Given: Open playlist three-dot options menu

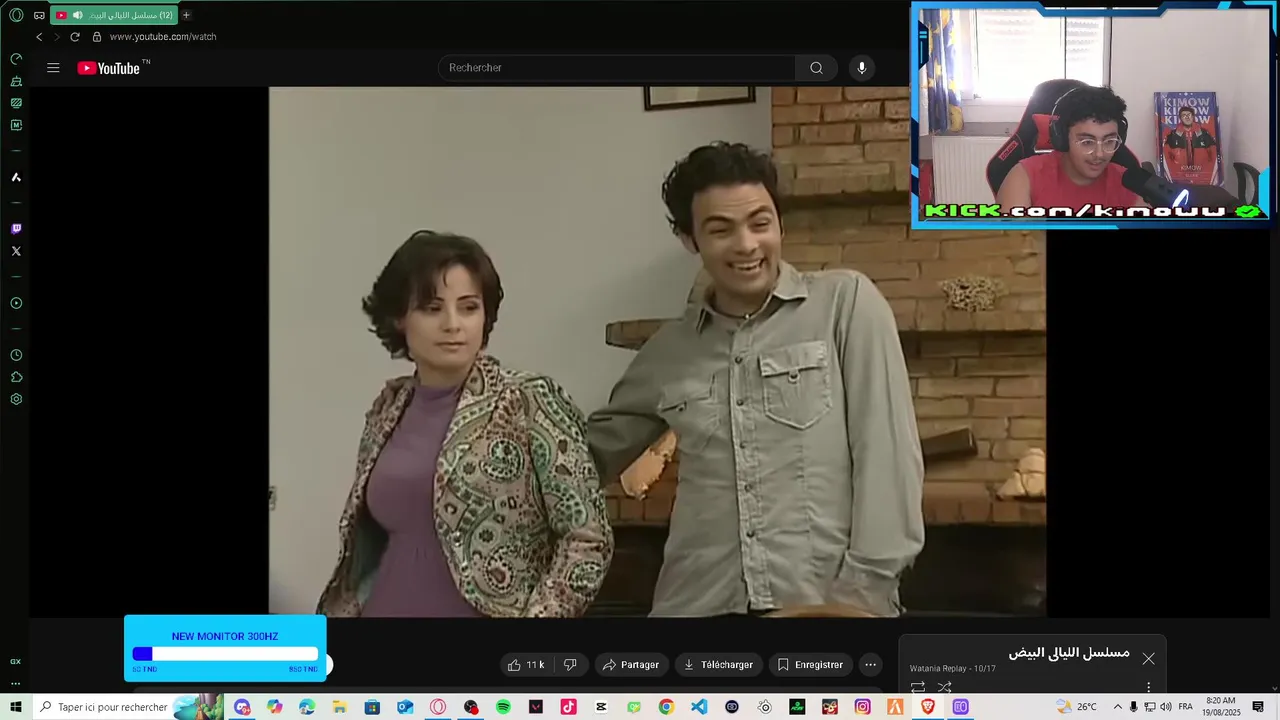Looking at the screenshot, I should [1148, 688].
